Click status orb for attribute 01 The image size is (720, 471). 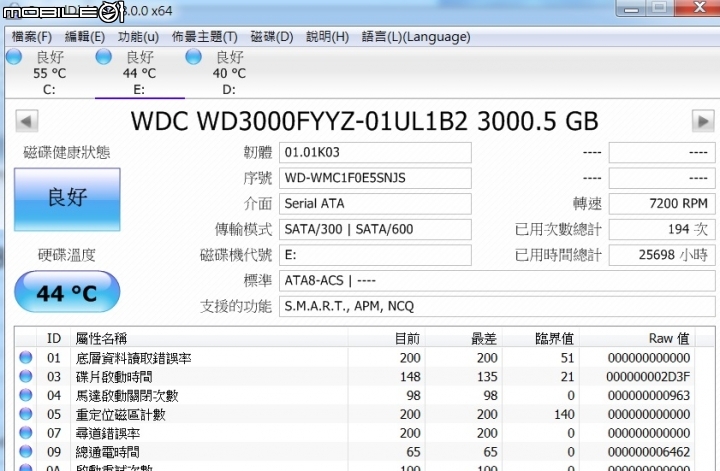pos(26,357)
